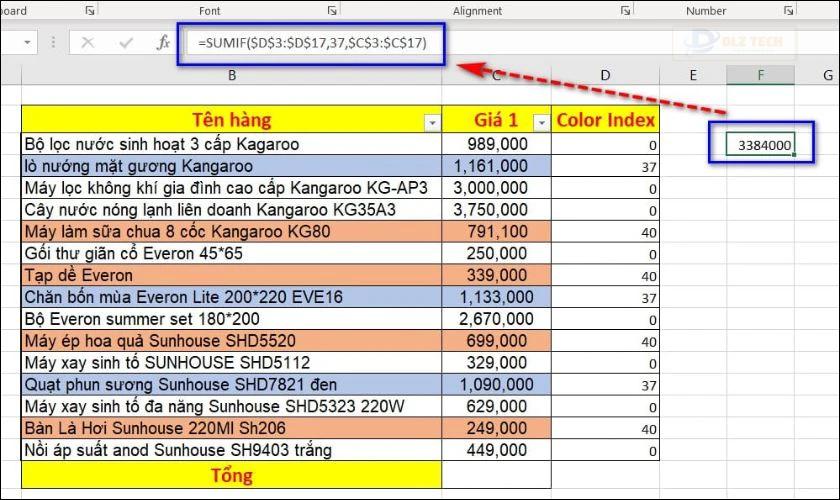Select price cell 329,000
The width and height of the screenshot is (840, 500).
click(x=497, y=363)
